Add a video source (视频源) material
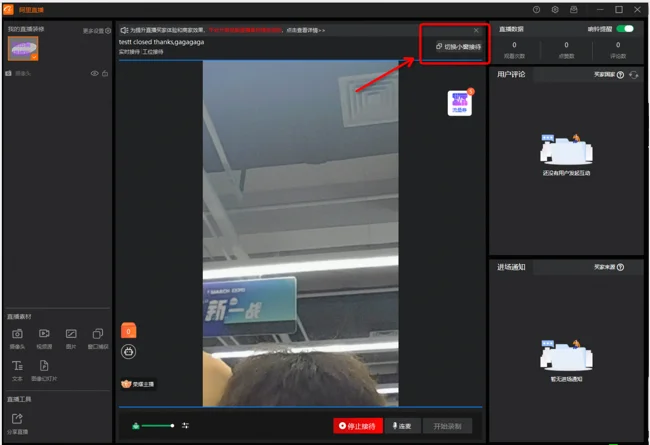 [x=44, y=338]
